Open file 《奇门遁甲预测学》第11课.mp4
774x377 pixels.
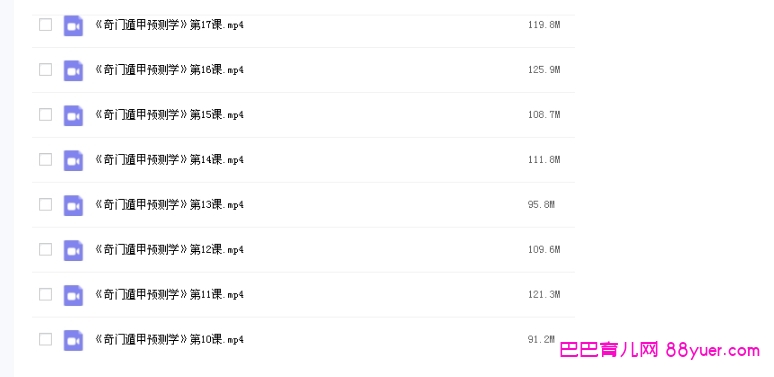[x=169, y=294]
